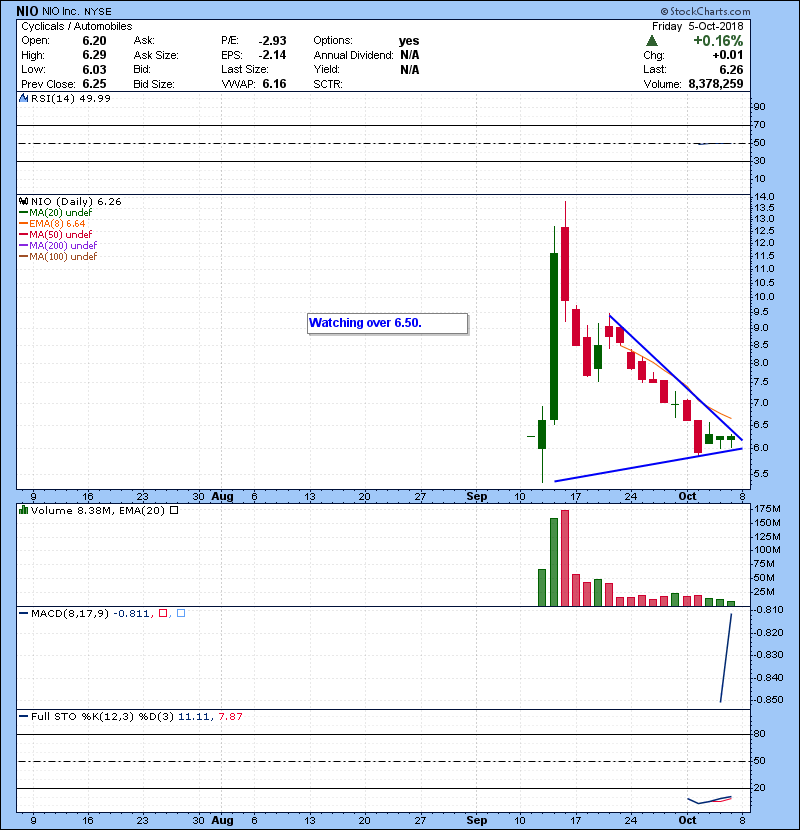
Task: Click the empty square after EMA(20) in Volume legend
Action: [174, 510]
